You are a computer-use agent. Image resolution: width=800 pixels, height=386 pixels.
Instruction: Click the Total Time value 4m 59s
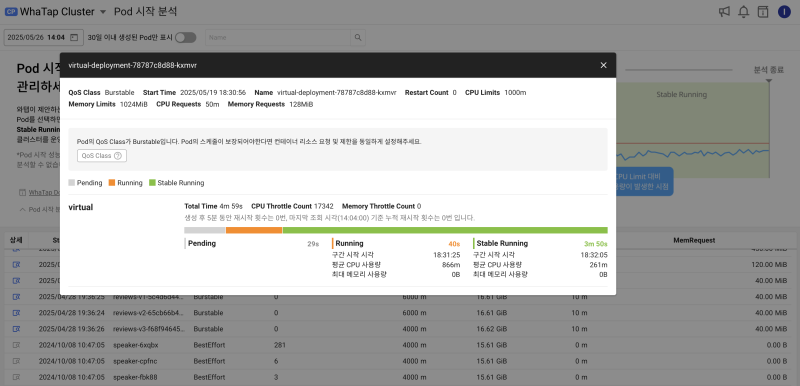pyautogui.click(x=232, y=207)
